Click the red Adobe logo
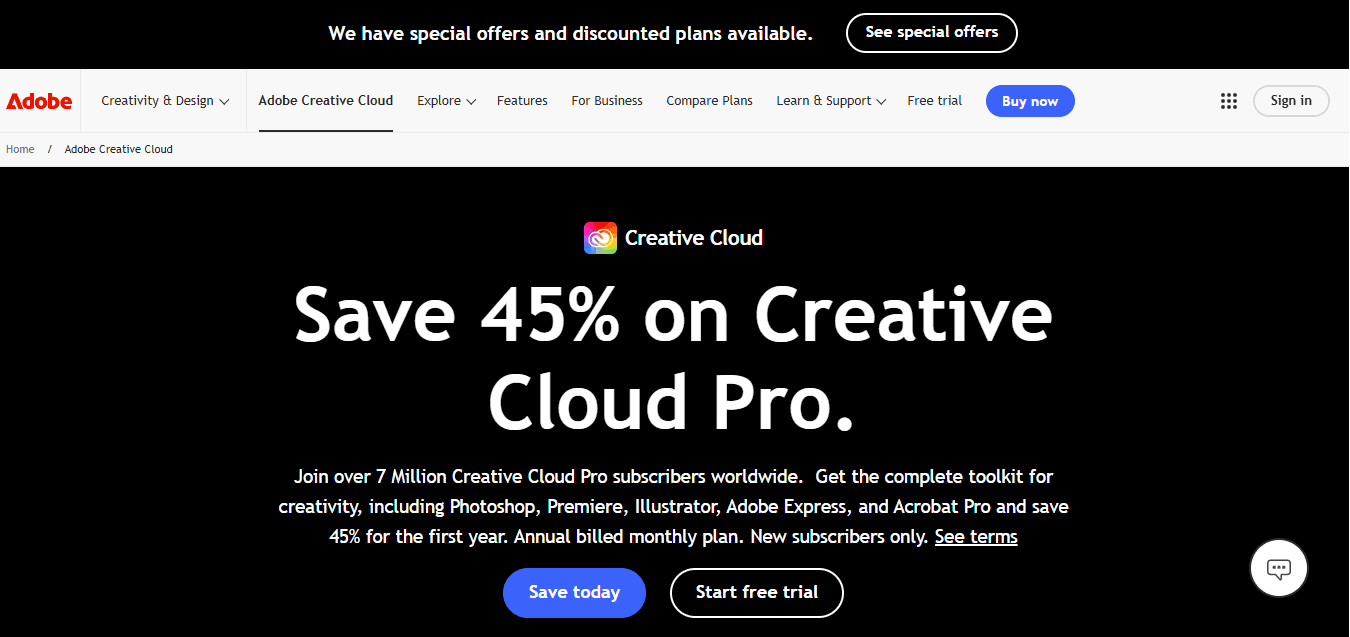This screenshot has height=637, width=1350. click(x=39, y=101)
